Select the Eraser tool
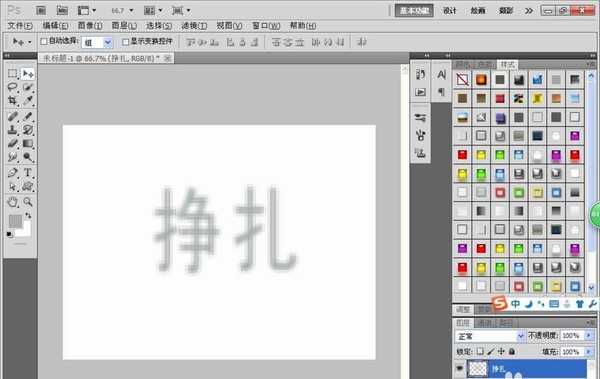The height and width of the screenshot is (379, 600). click(x=12, y=144)
